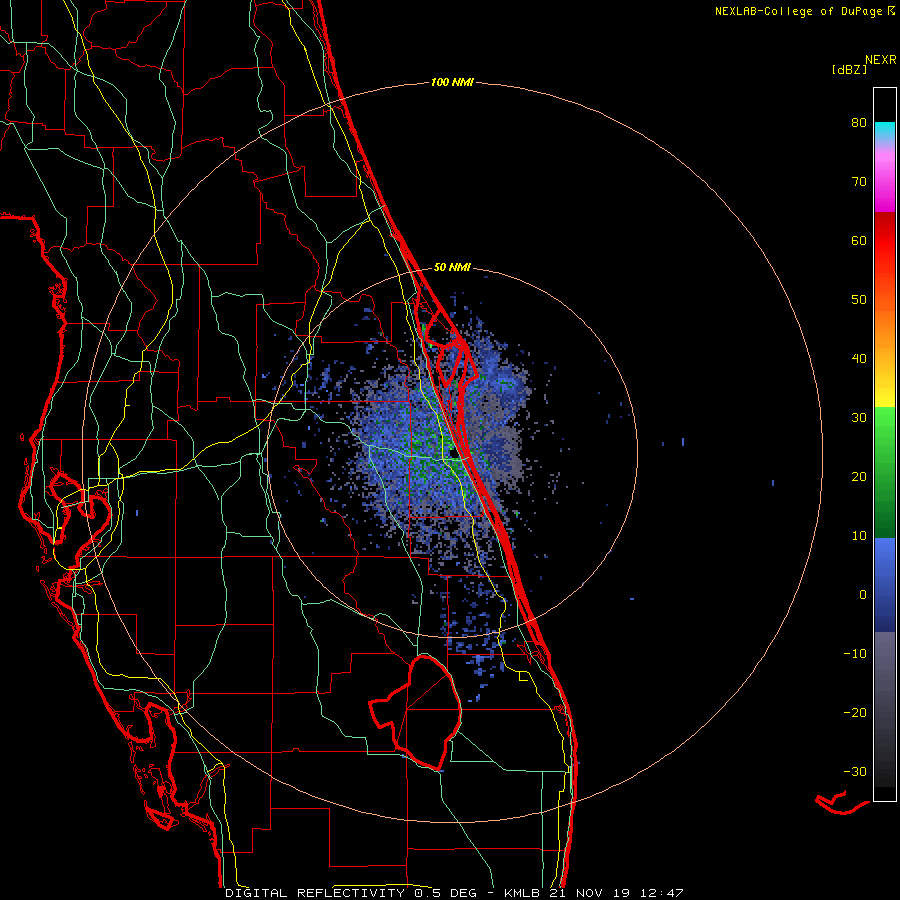
Task: Click the -10 value on the dBZ scale
Action: click(855, 654)
